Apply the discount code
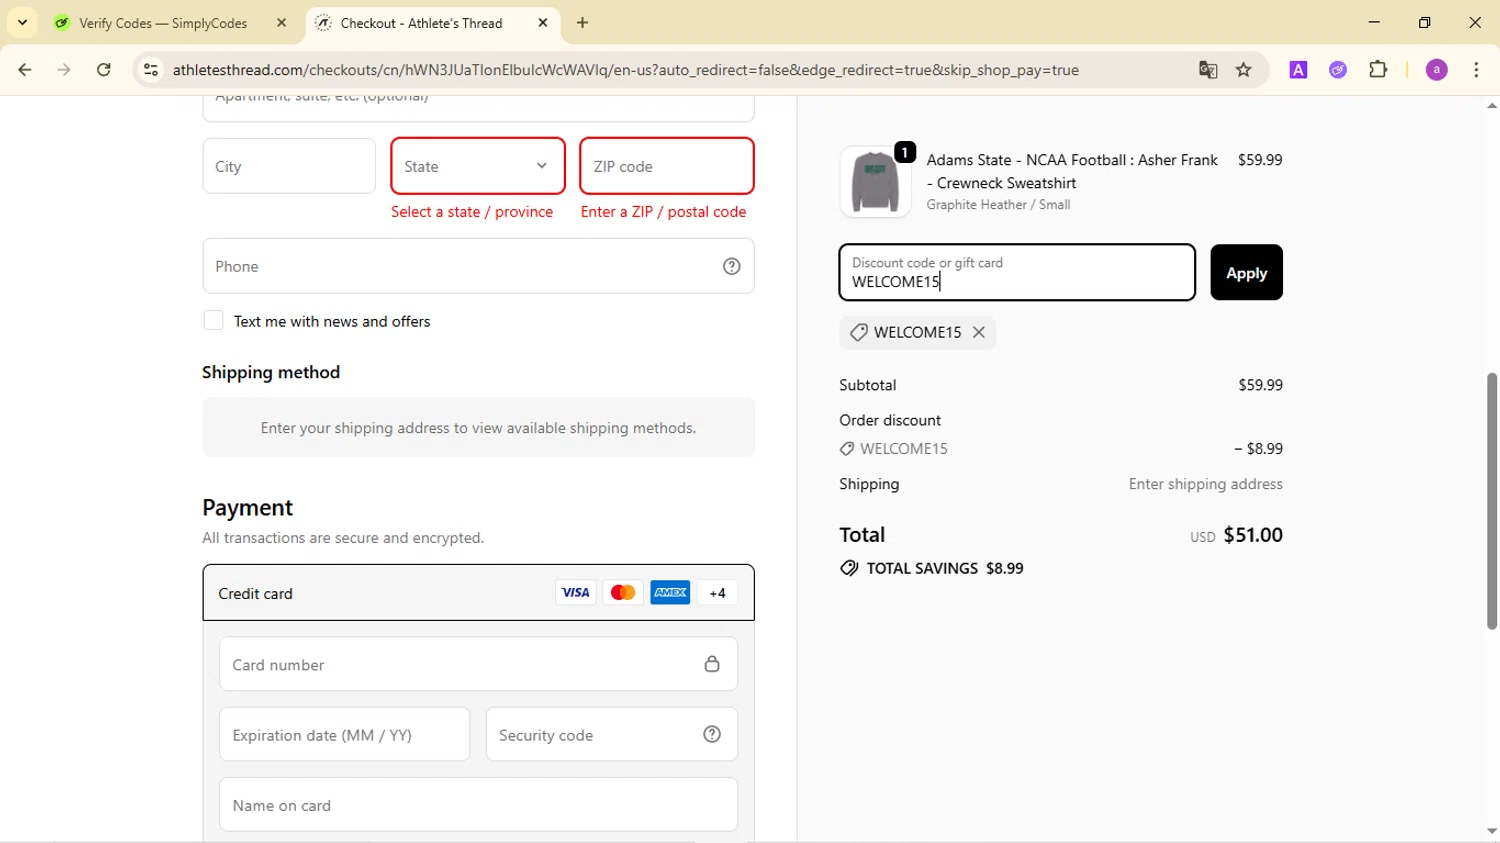Image resolution: width=1500 pixels, height=843 pixels. point(1246,272)
